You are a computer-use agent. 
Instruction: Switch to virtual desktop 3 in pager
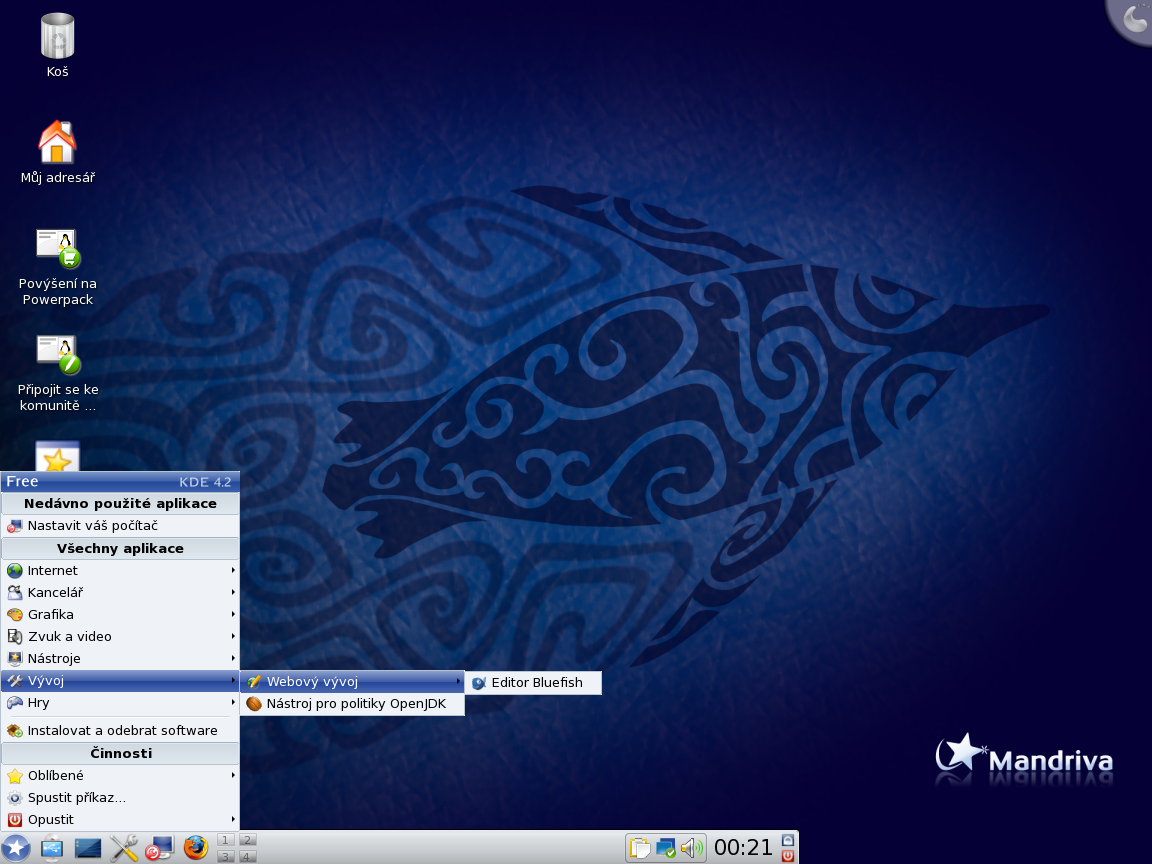226,856
